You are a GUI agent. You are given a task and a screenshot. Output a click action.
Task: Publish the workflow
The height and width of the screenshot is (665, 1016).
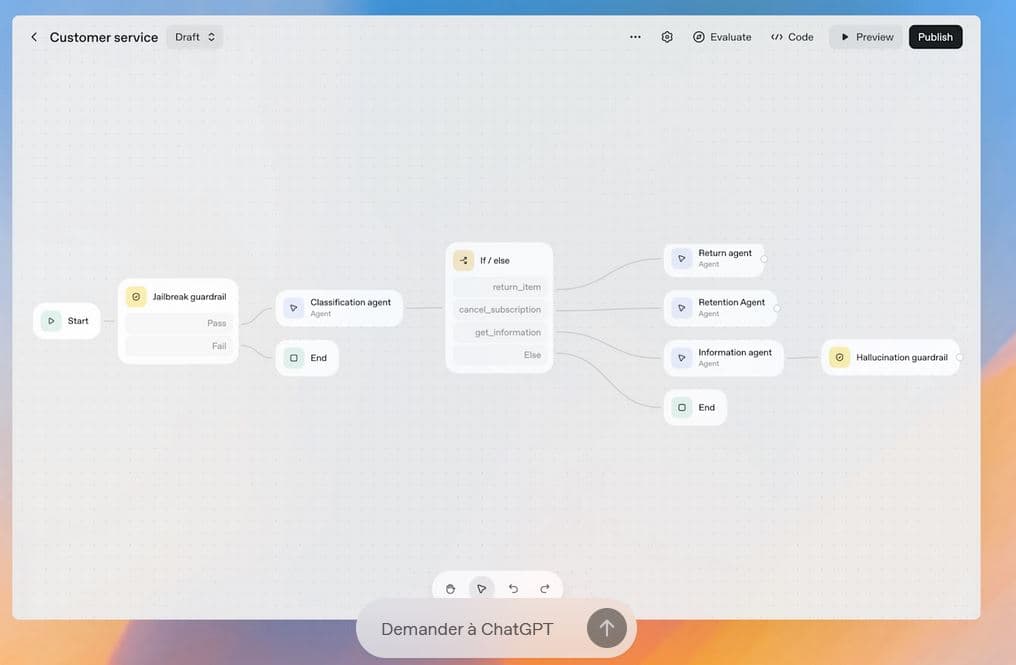click(x=935, y=37)
